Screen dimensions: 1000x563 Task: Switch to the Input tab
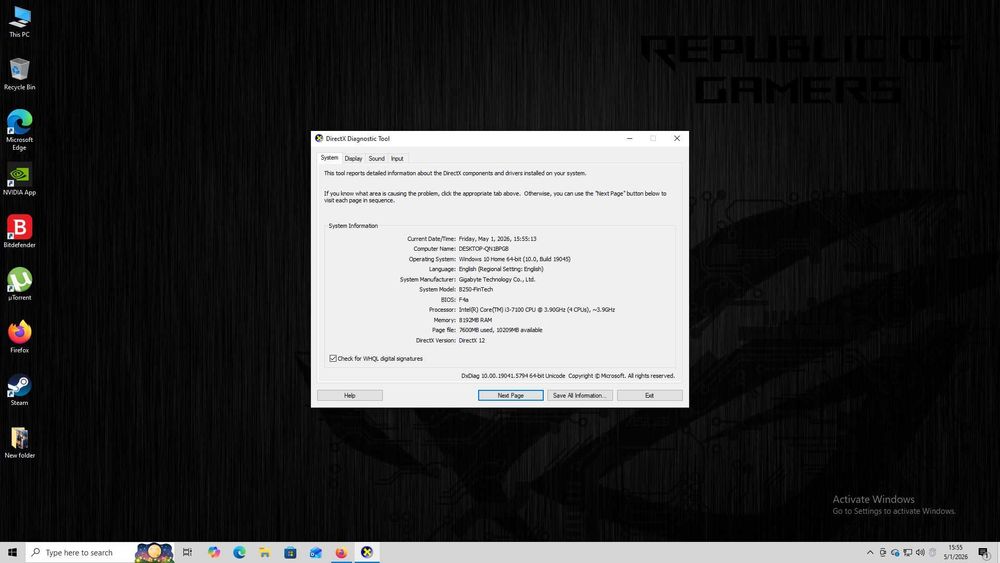coord(397,158)
